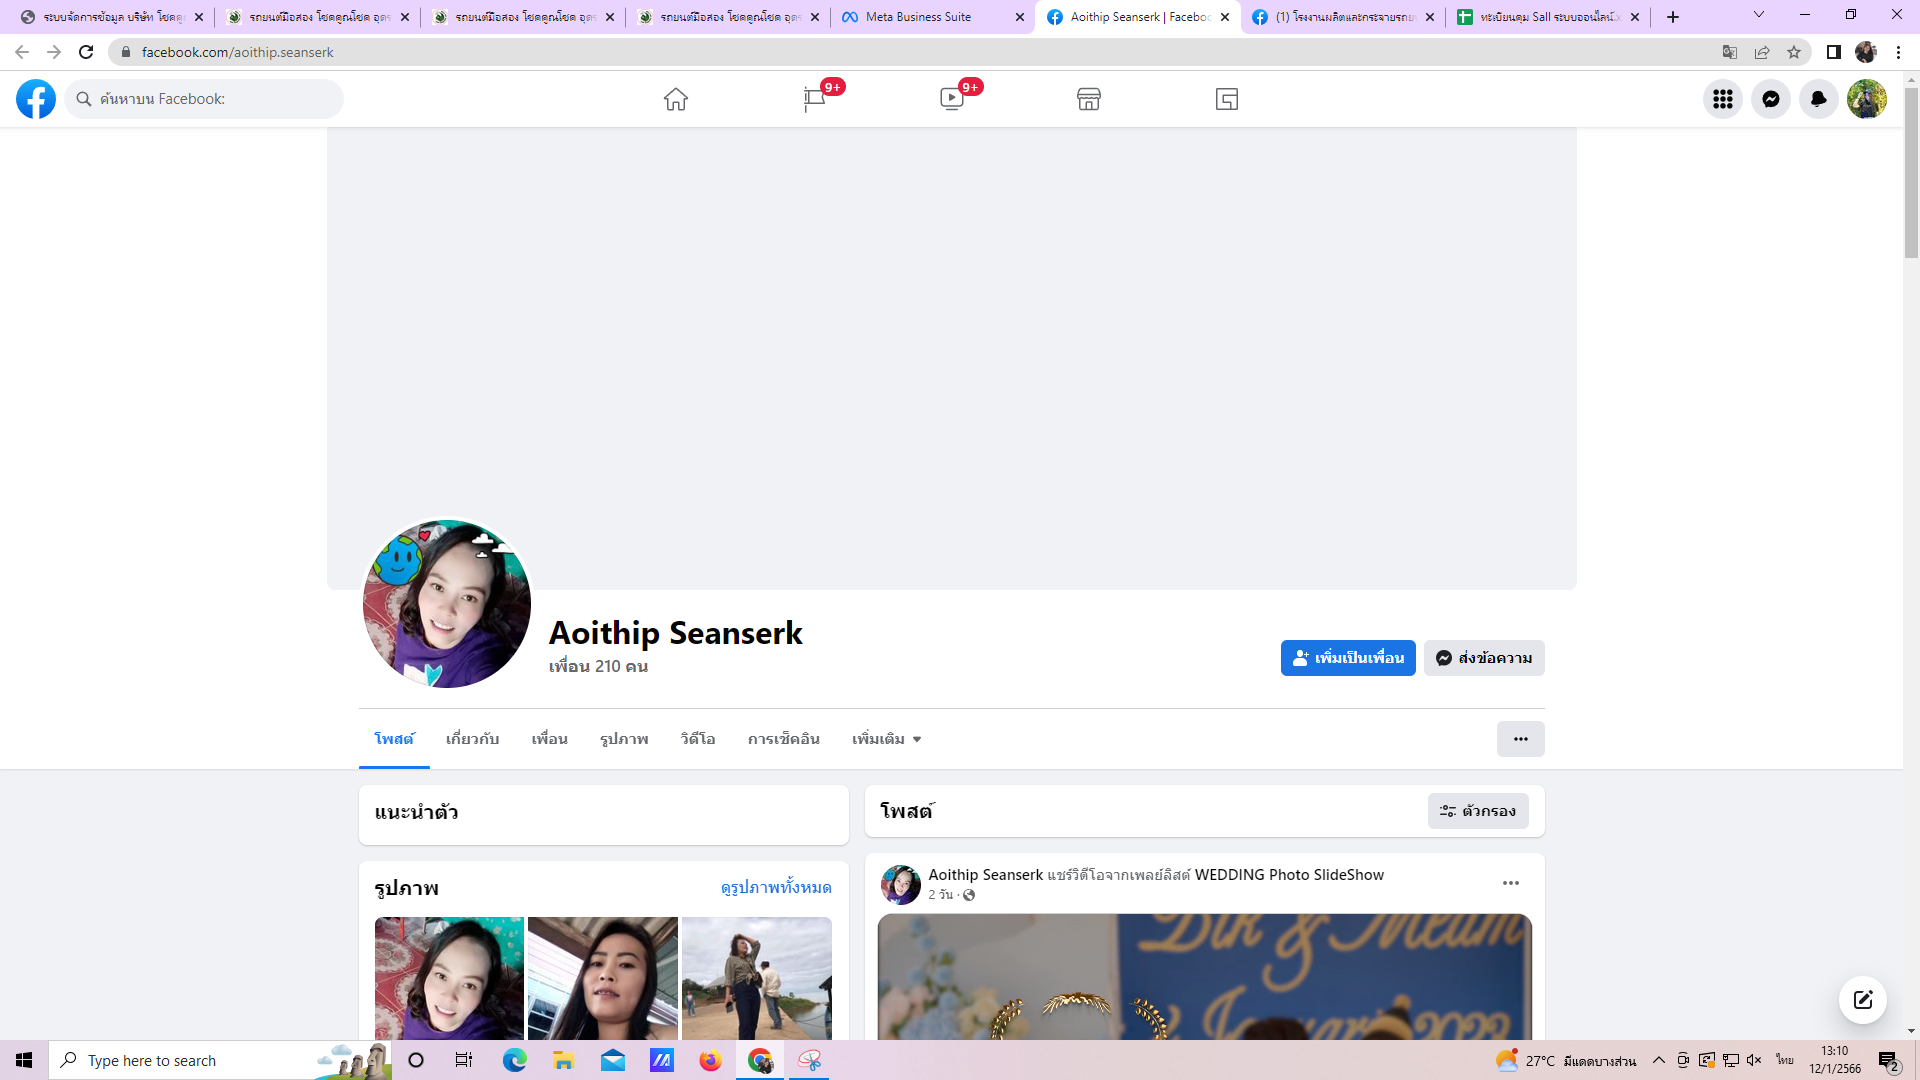Viewport: 1920px width, 1080px height.
Task: Go to Facebook home feed icon
Action: click(x=676, y=99)
